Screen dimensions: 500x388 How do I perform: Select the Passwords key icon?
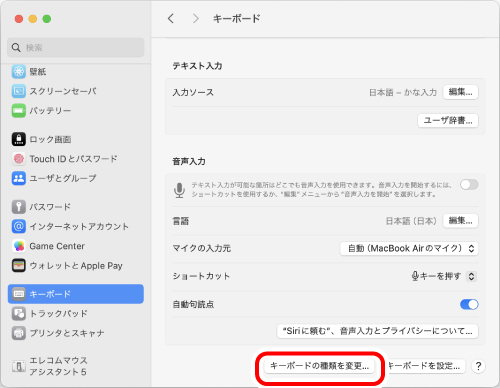click(x=19, y=207)
